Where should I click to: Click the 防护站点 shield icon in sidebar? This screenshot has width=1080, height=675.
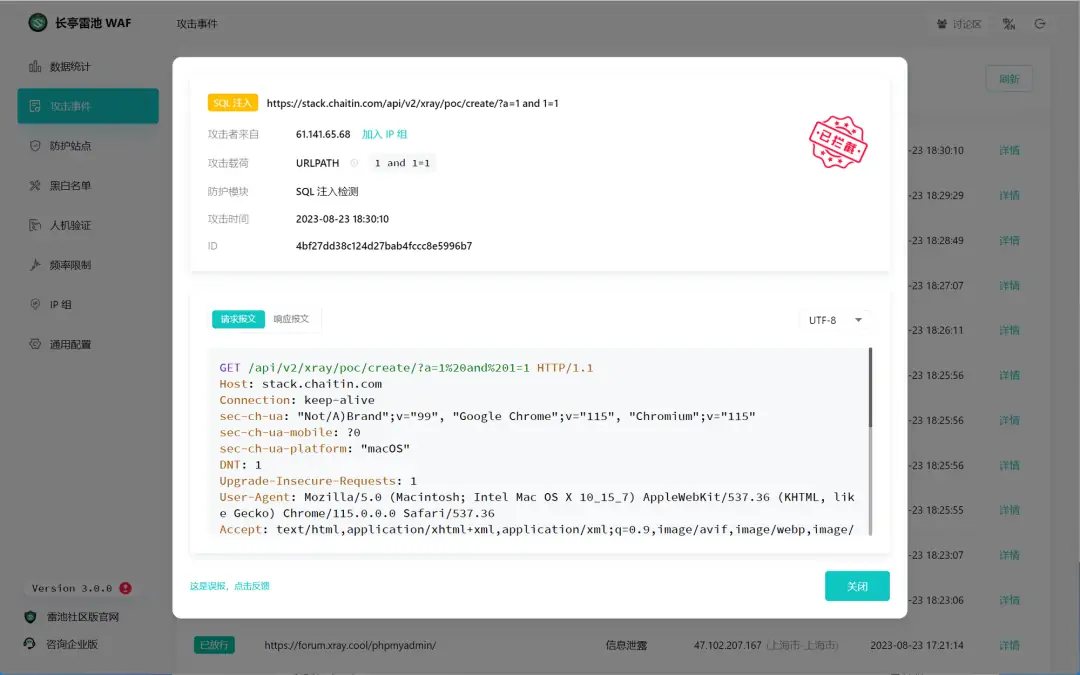pyautogui.click(x=35, y=146)
